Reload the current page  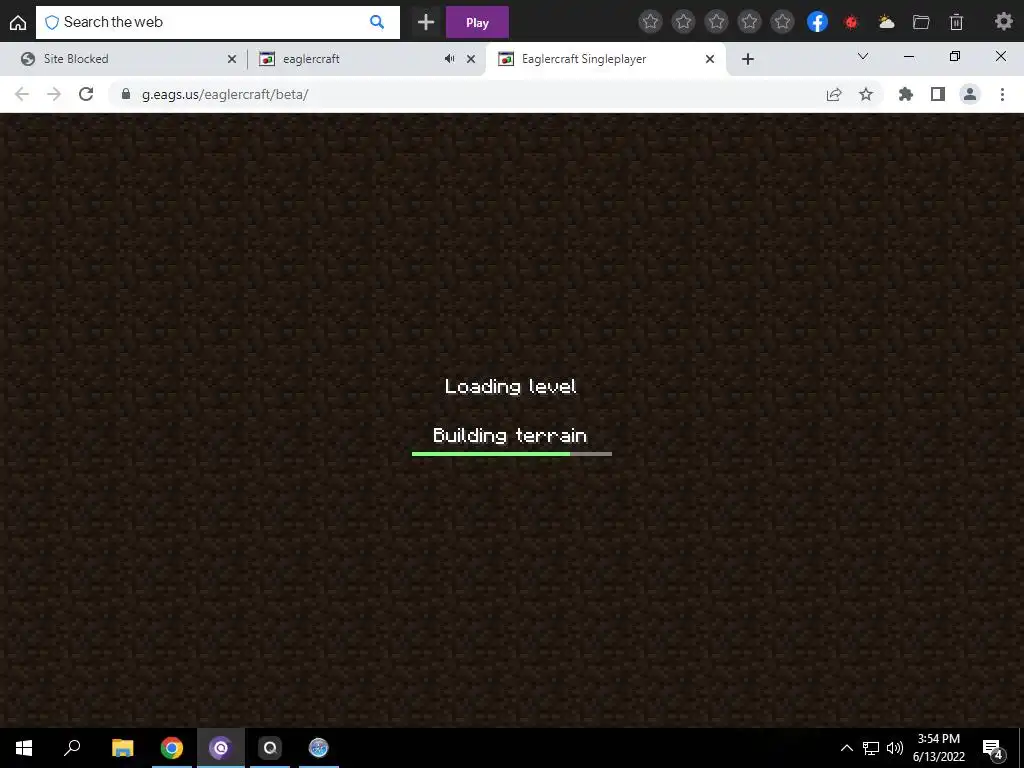click(x=86, y=94)
